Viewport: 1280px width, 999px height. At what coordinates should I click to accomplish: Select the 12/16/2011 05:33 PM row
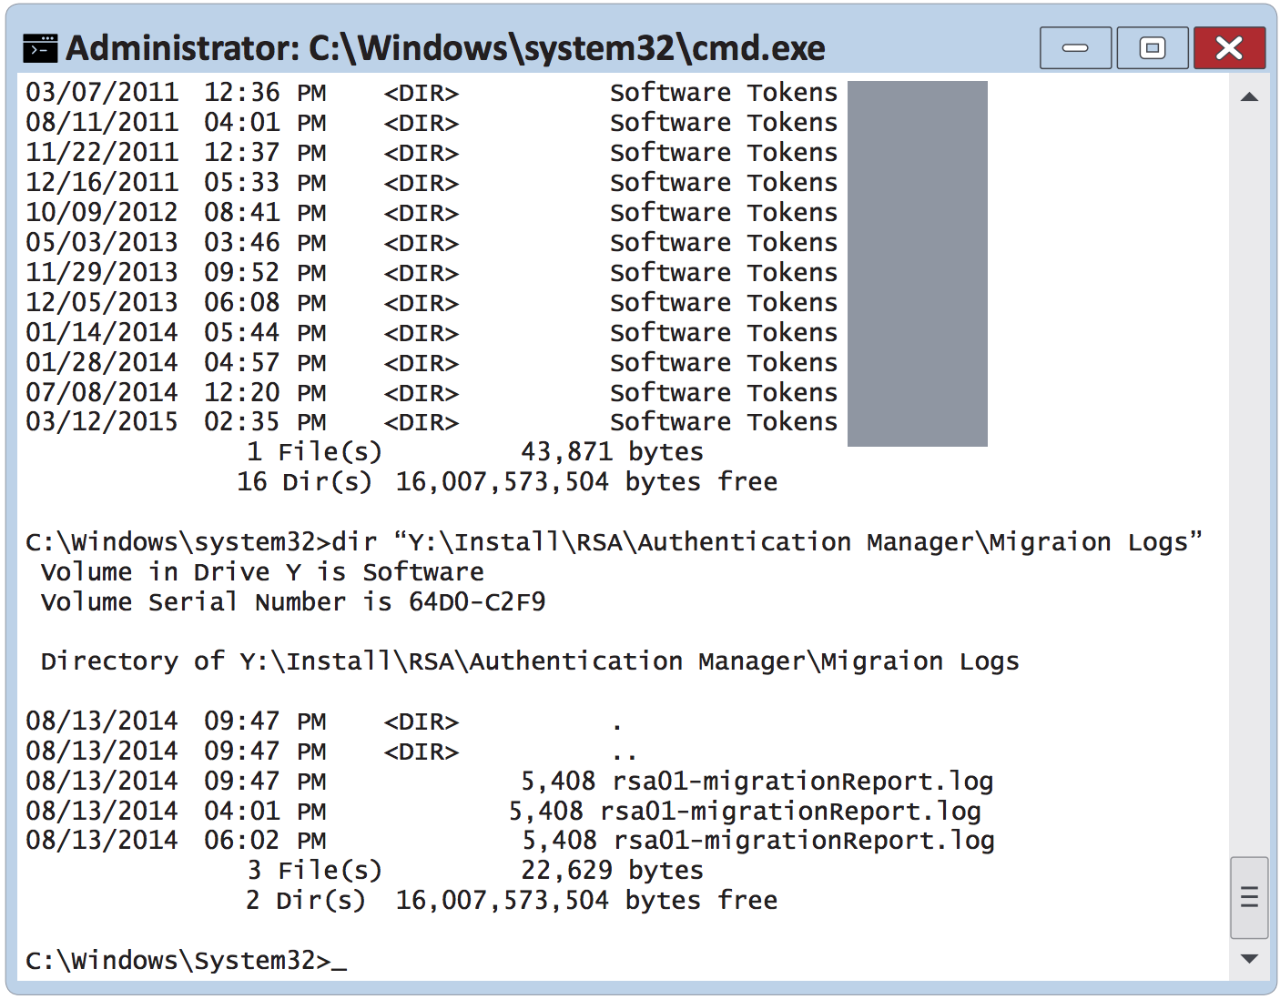click(432, 183)
